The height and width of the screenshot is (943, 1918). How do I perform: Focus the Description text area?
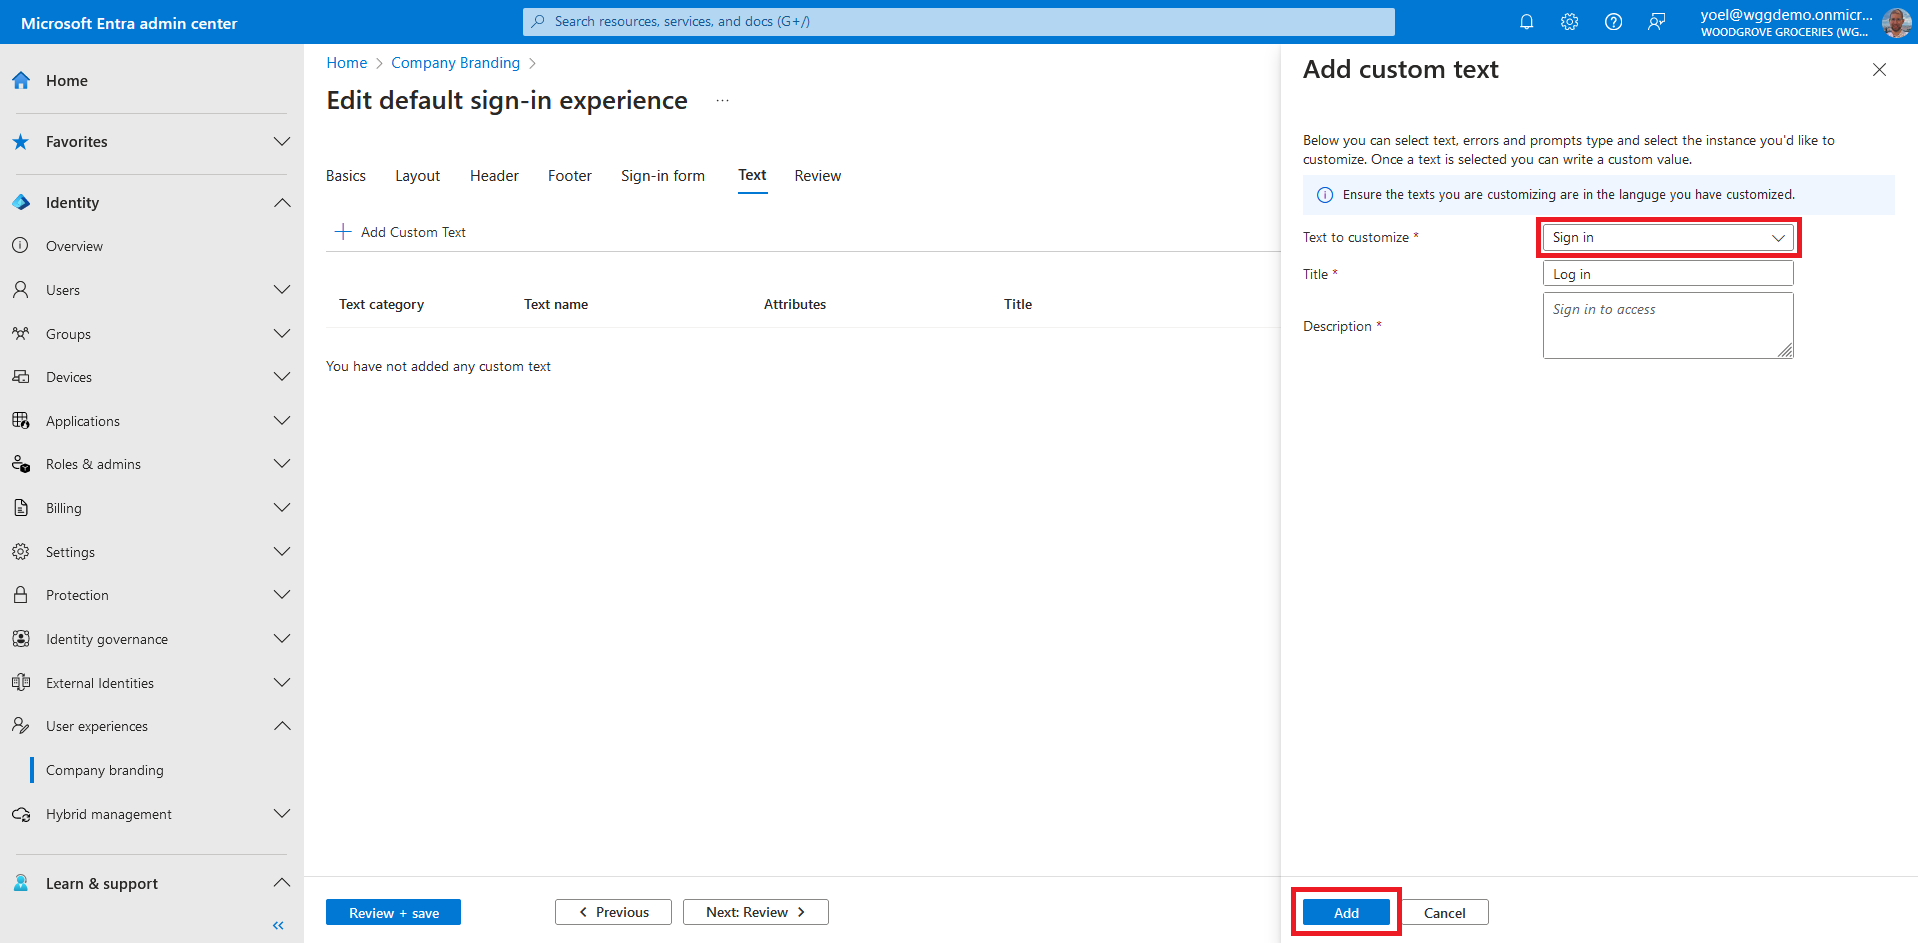point(1667,326)
